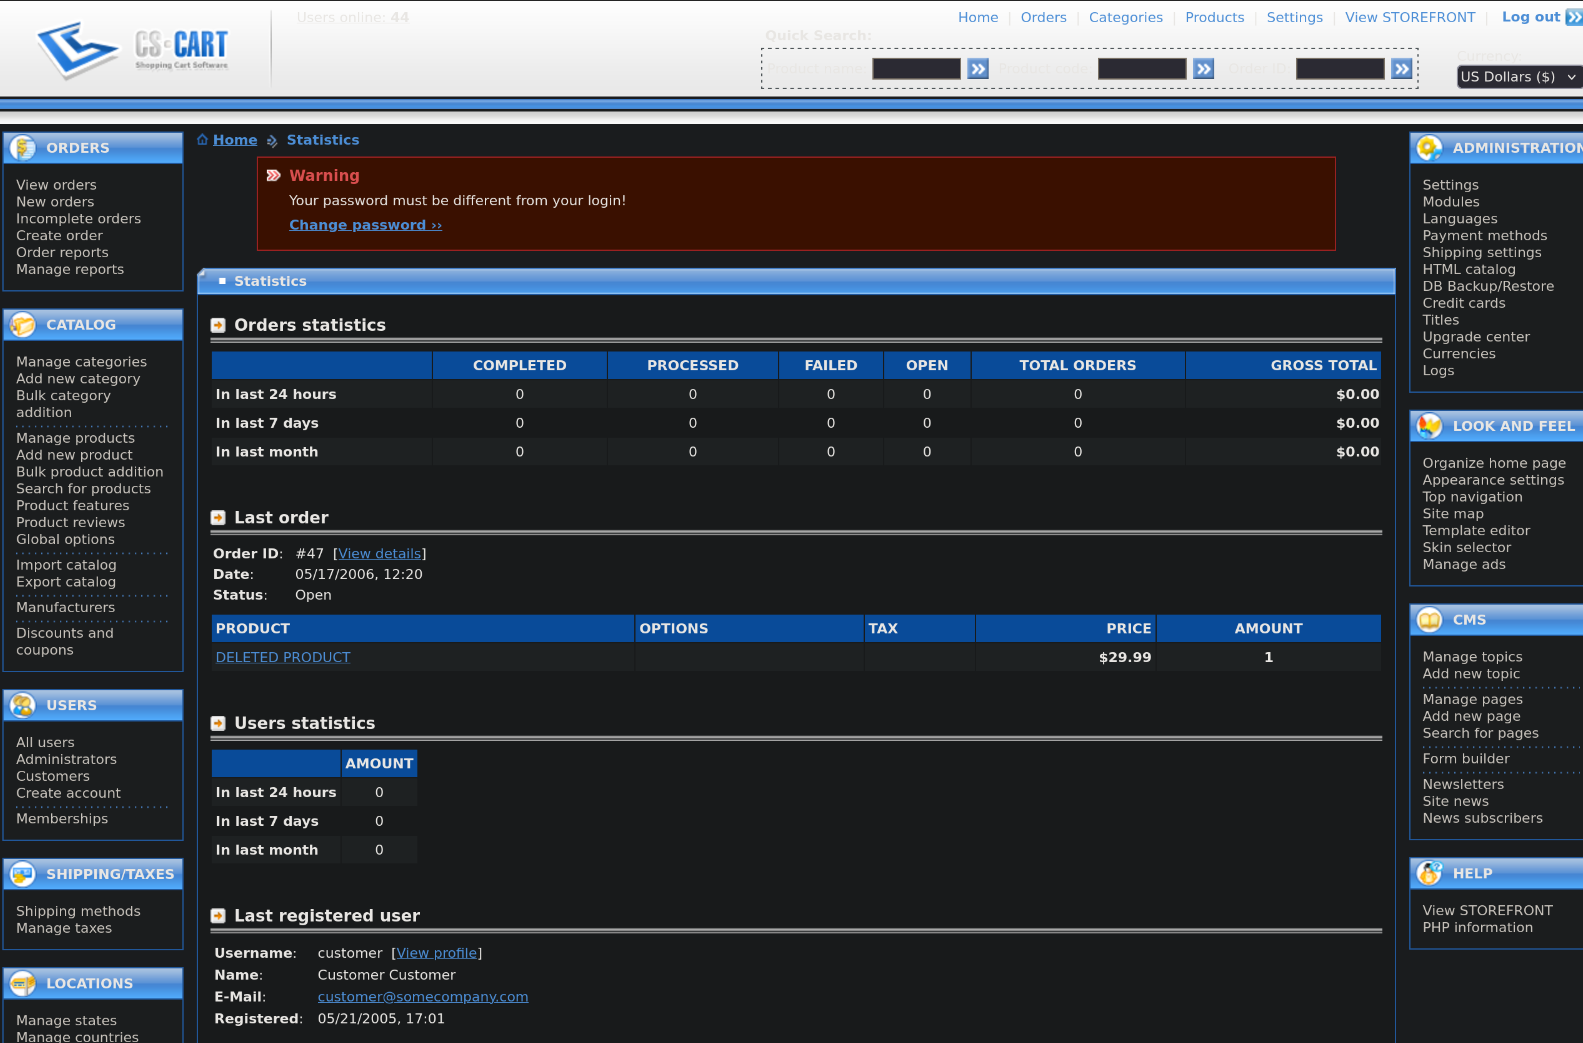Submit the product name quick search arrow

click(978, 69)
